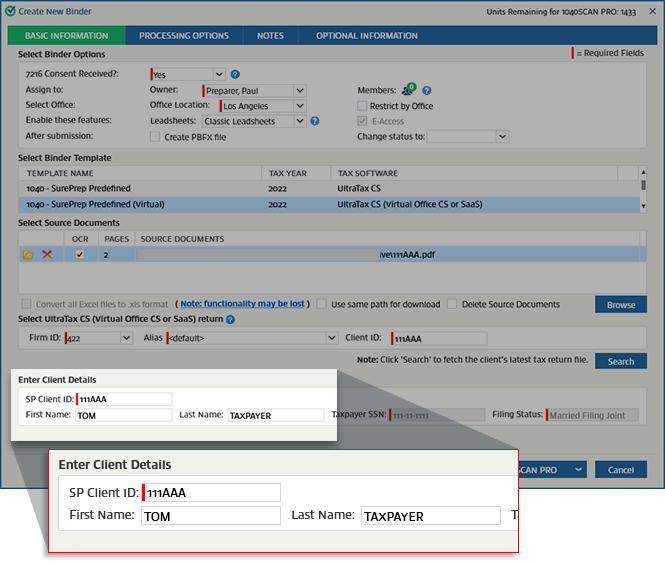Enable Restrict by Office checkbox
This screenshot has width=665, height=565.
[x=362, y=106]
